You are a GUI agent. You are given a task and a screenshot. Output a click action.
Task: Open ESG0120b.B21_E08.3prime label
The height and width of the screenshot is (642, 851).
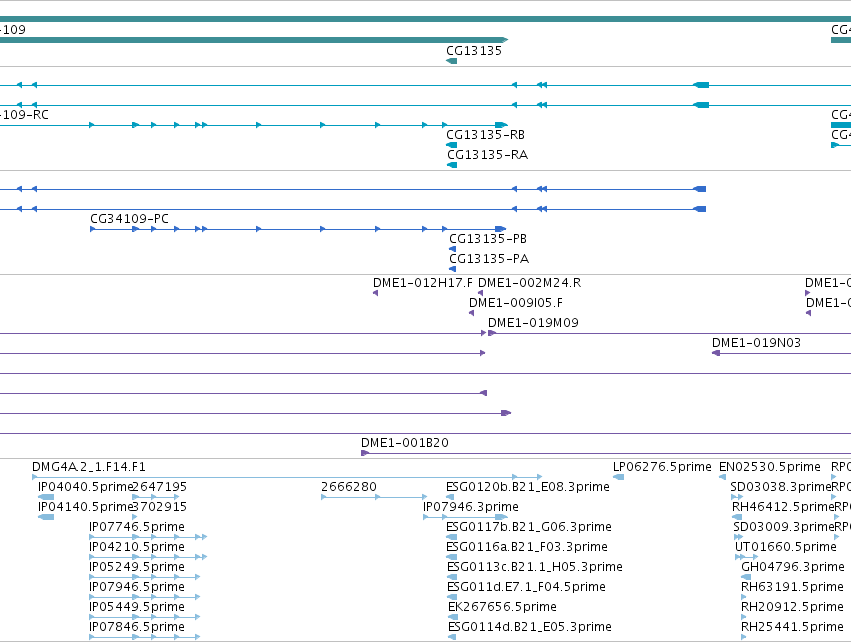[528, 487]
